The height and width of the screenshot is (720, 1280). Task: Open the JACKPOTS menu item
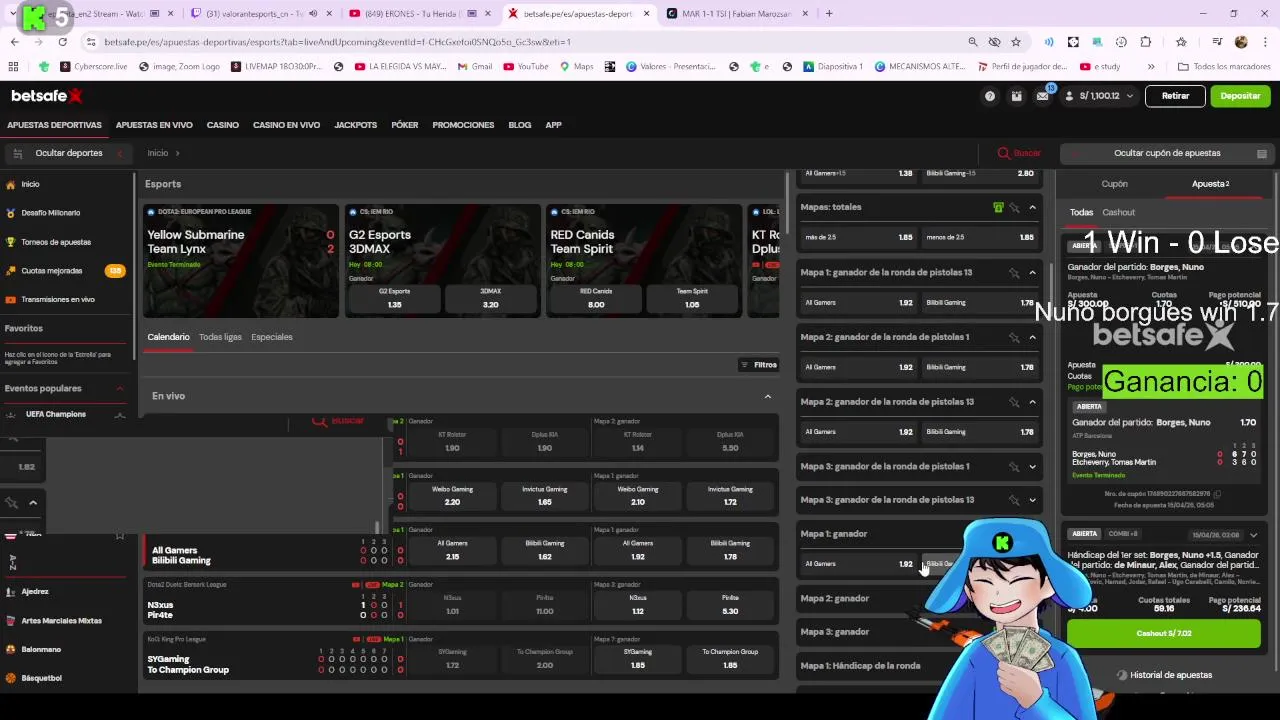tap(356, 125)
